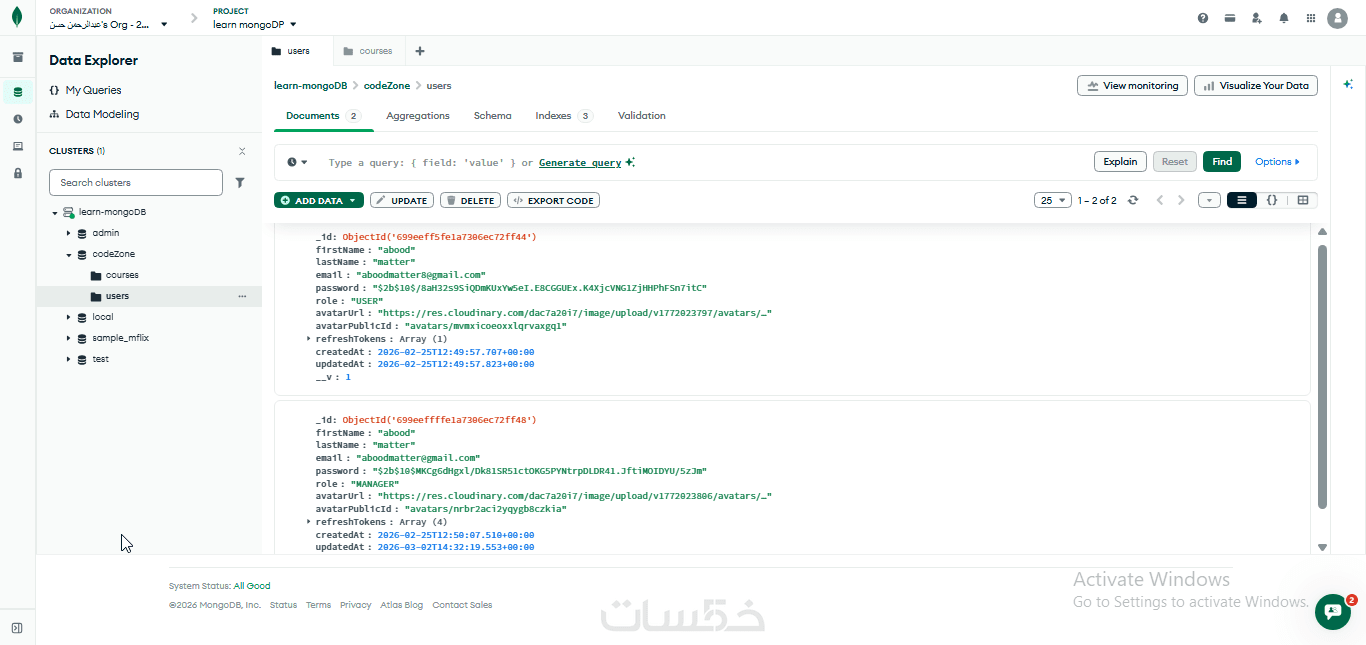Click the View monitoring button
This screenshot has height=645, width=1366.
tap(1132, 86)
